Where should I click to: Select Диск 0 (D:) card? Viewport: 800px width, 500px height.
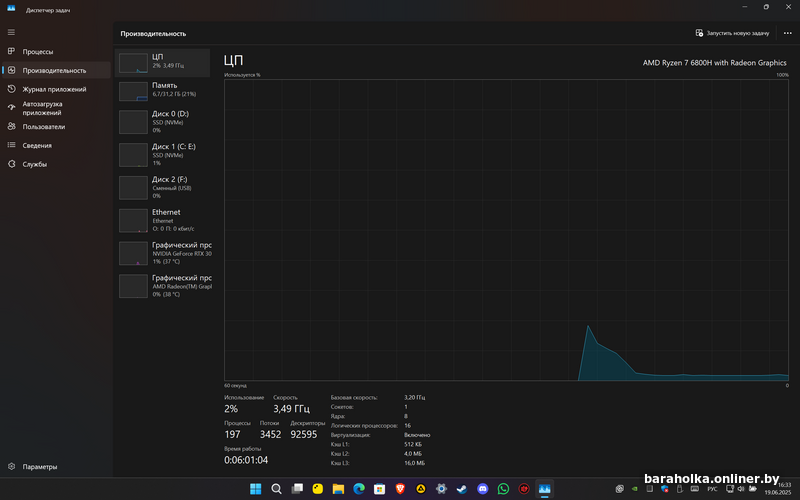[163, 121]
